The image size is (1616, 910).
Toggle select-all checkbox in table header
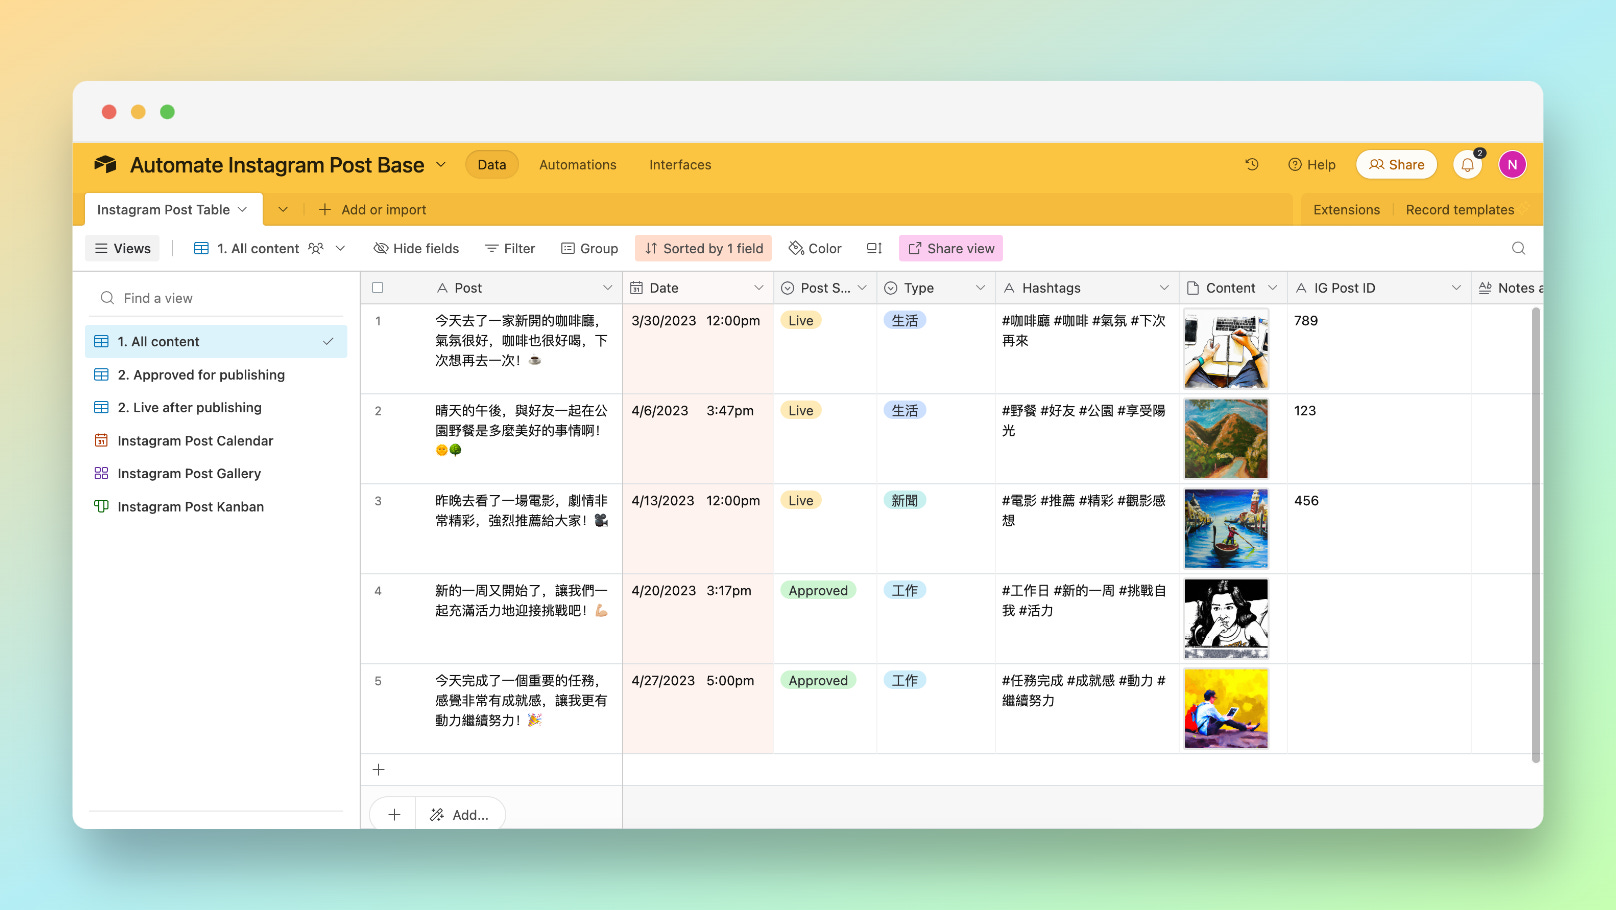[x=377, y=287]
